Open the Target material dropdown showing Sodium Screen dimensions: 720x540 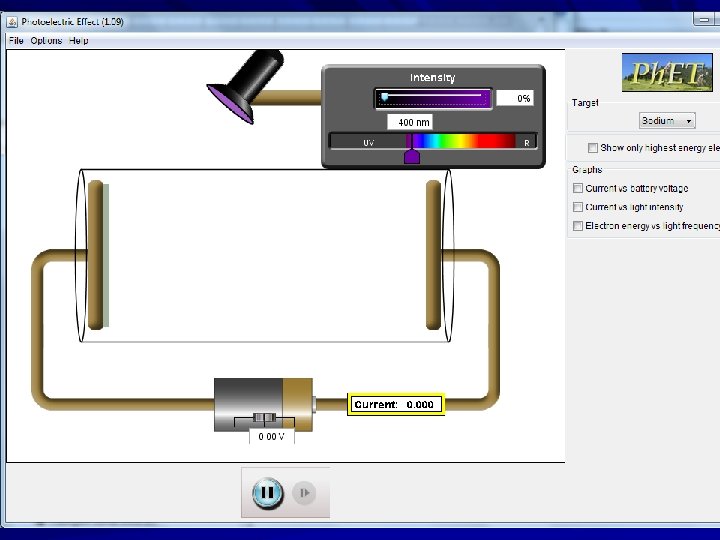667,121
